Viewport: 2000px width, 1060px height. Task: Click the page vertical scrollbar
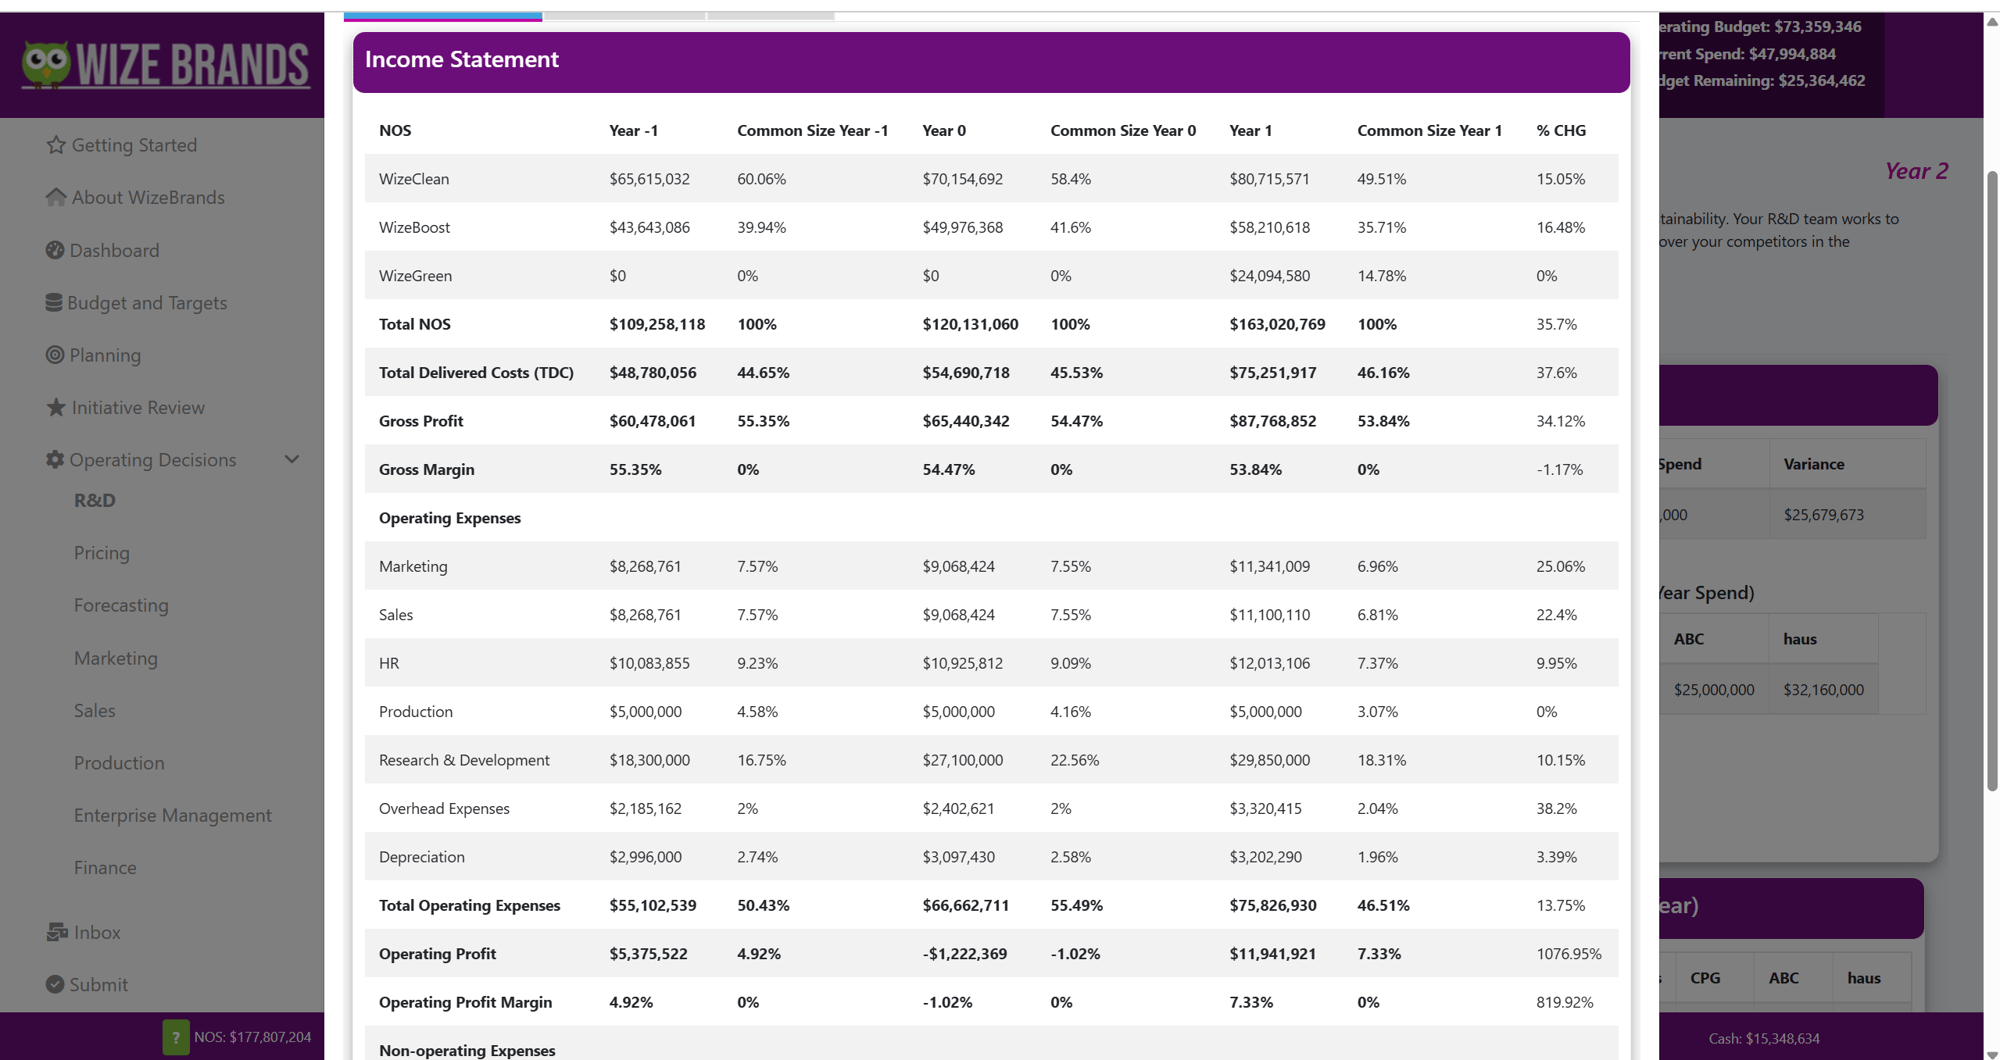pyautogui.click(x=1991, y=480)
